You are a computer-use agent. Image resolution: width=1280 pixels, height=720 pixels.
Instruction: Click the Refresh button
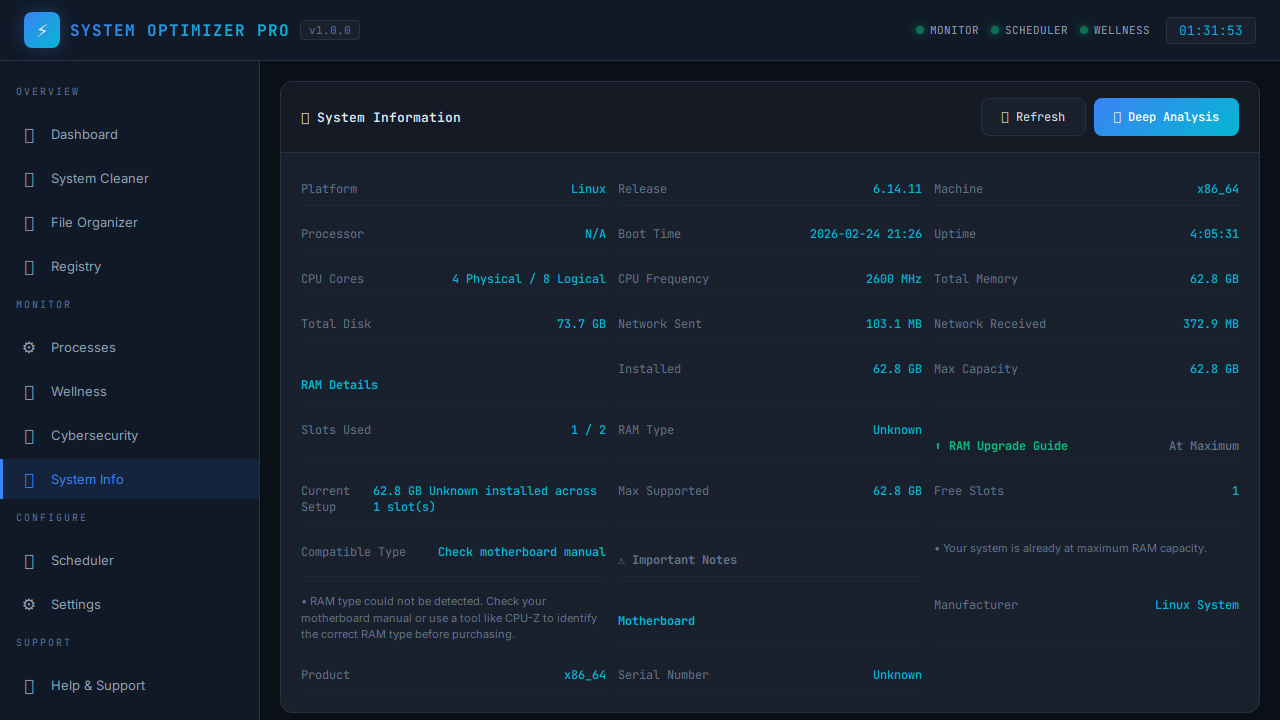[x=1033, y=117]
